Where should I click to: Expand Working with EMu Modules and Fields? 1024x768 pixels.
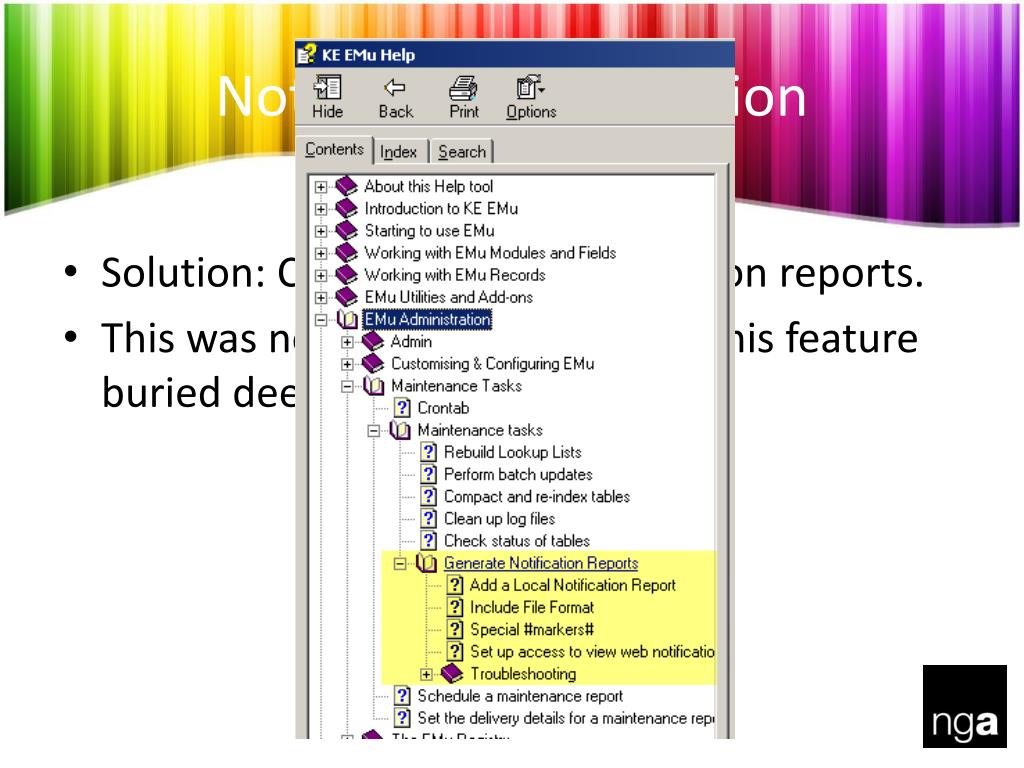coord(321,253)
